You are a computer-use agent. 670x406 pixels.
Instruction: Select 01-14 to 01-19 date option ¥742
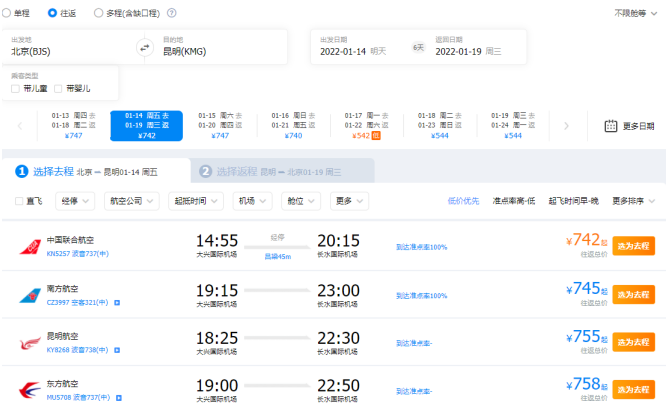[147, 126]
